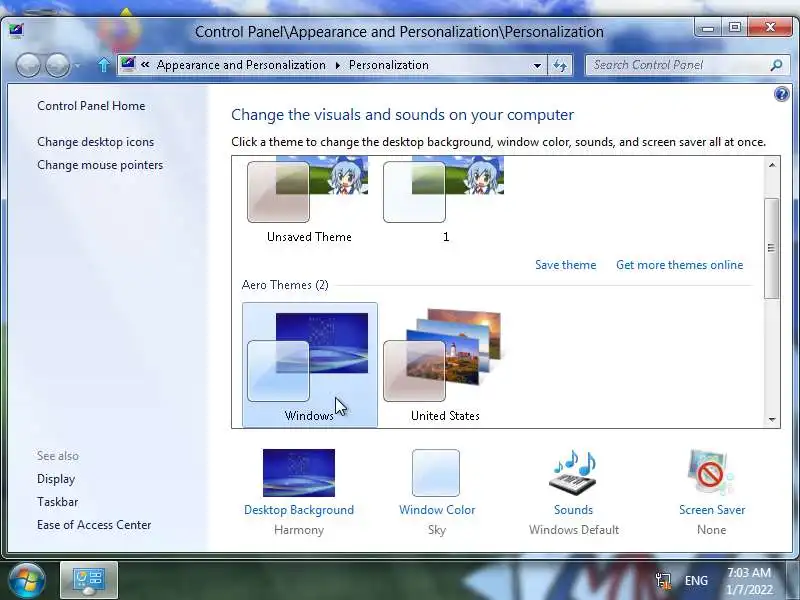Click the theme list scrollbar thumb

point(772,248)
